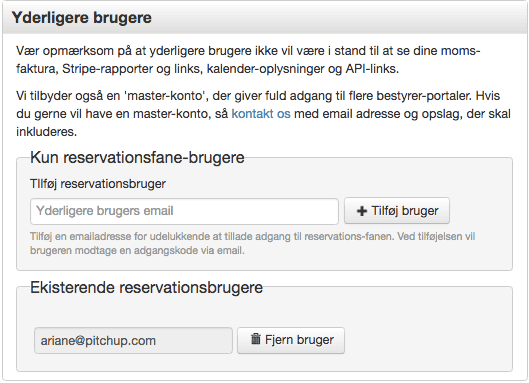The image size is (529, 383).
Task: Click the API-links text in first paragraph
Action: [372, 69]
